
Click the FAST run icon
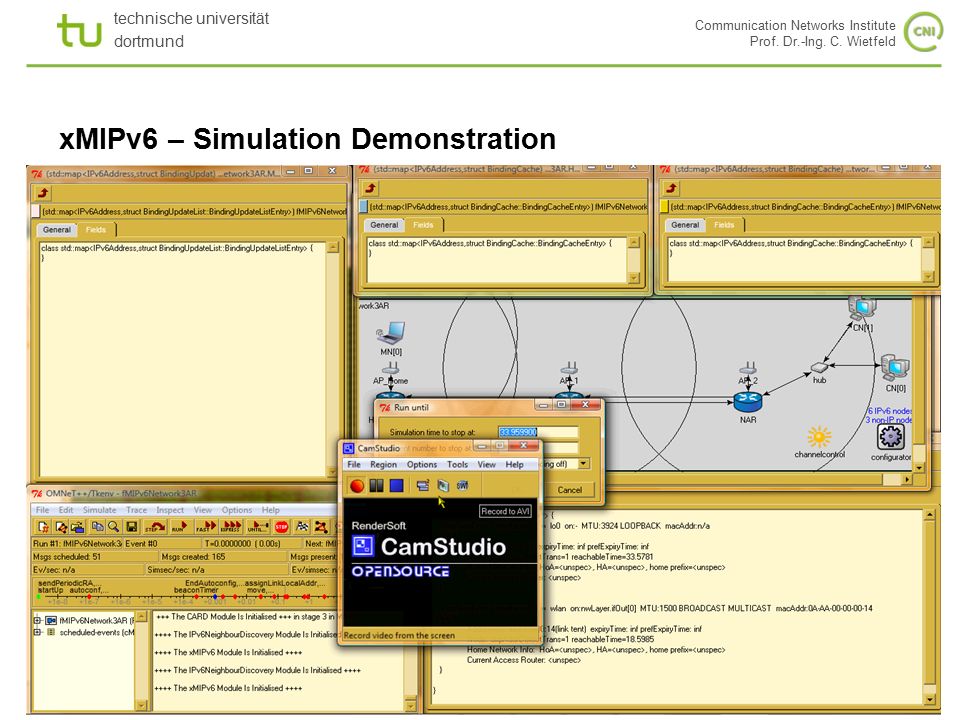(206, 527)
